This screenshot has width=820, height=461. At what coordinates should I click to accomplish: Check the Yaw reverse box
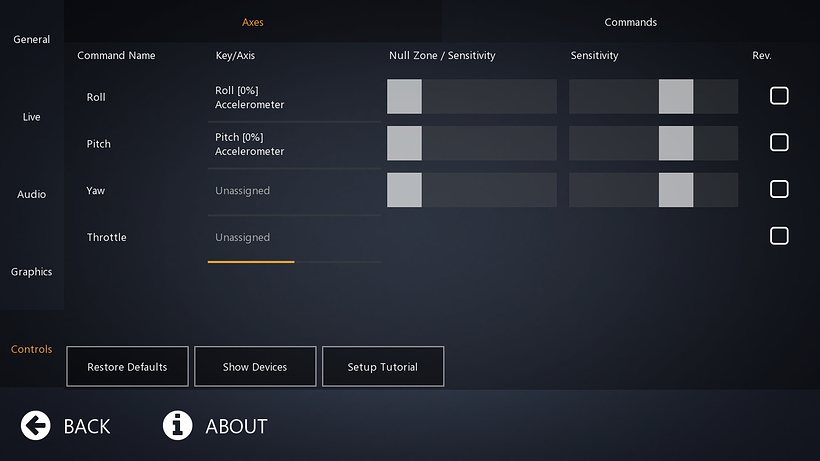(x=779, y=189)
